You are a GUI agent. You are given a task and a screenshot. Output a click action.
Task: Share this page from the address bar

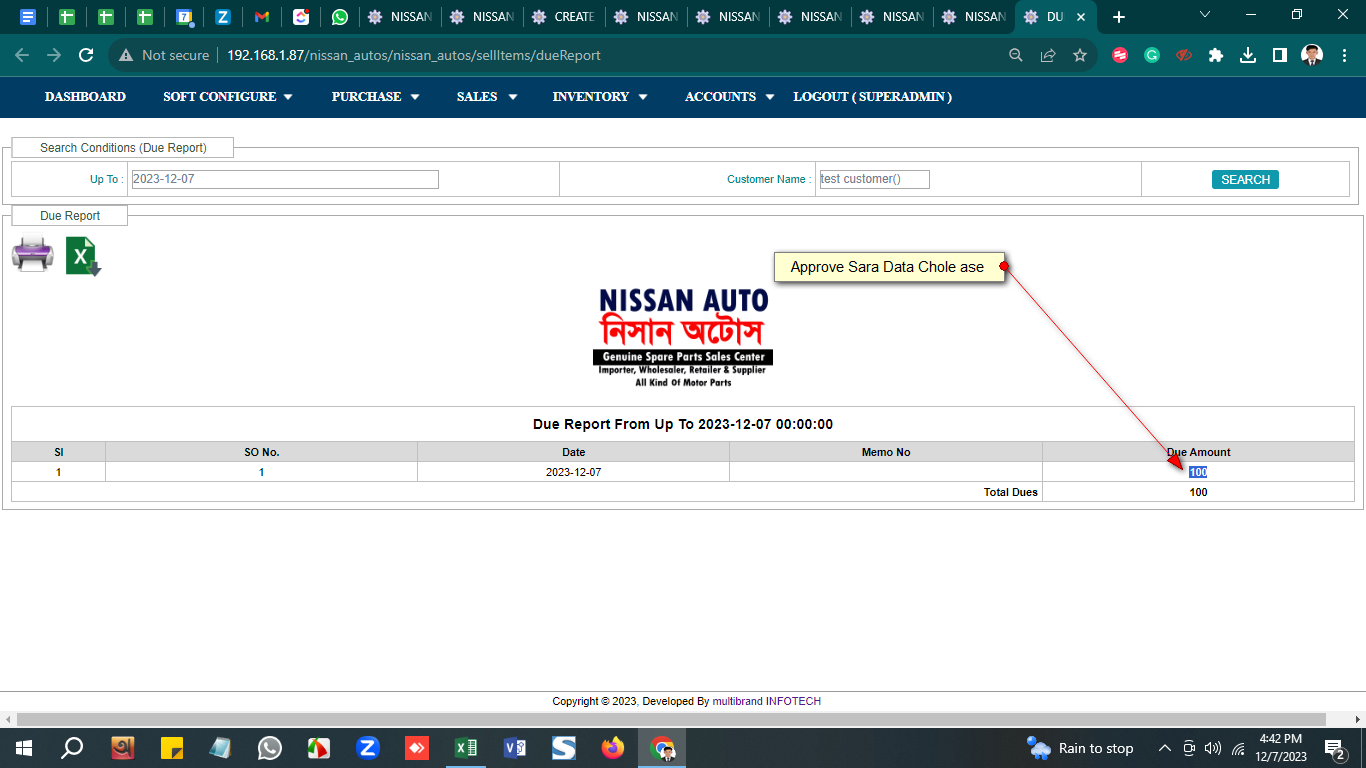point(1048,55)
